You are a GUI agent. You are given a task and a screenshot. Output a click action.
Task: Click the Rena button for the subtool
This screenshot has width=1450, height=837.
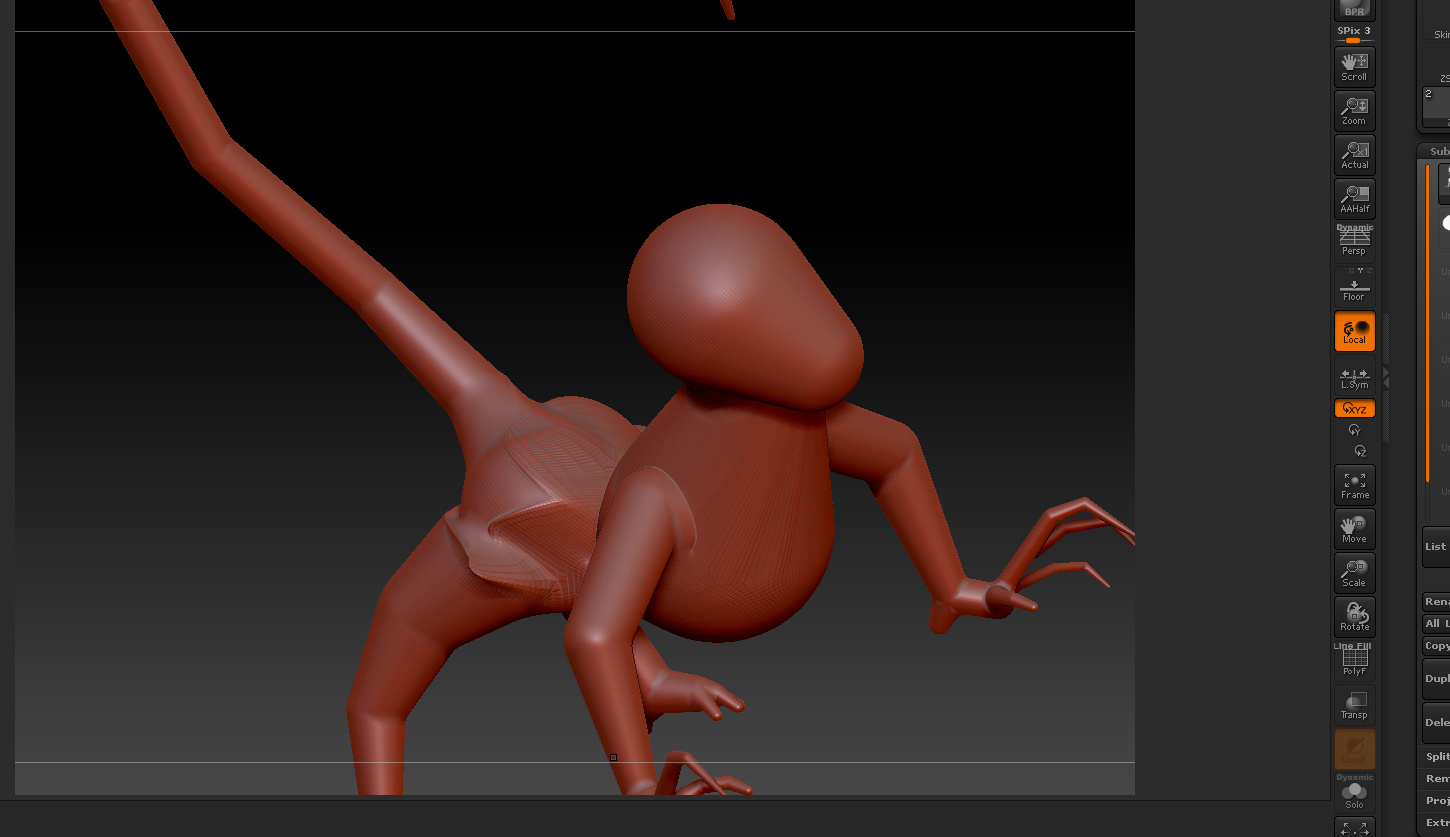coord(1436,602)
